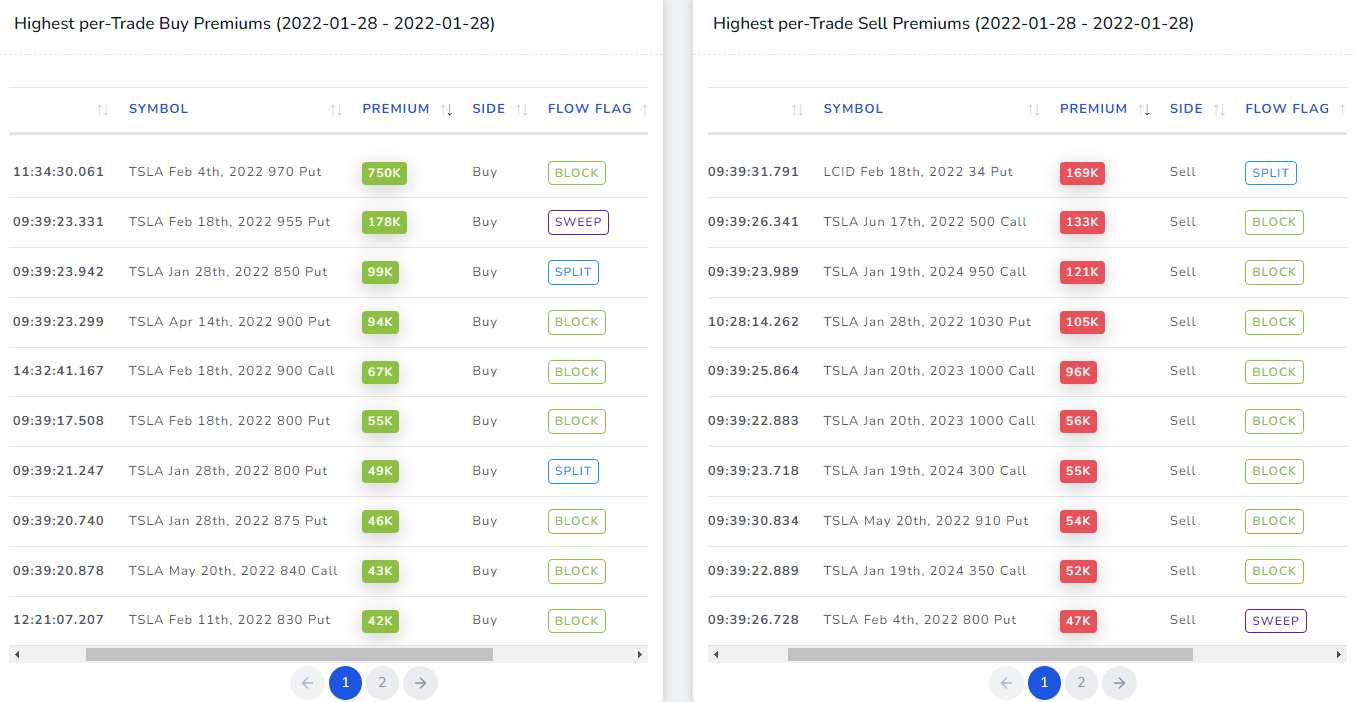Viewport: 1355px width, 702px height.
Task: Select TSLA Jun 17th, 2022 500 Call
Action: click(925, 222)
